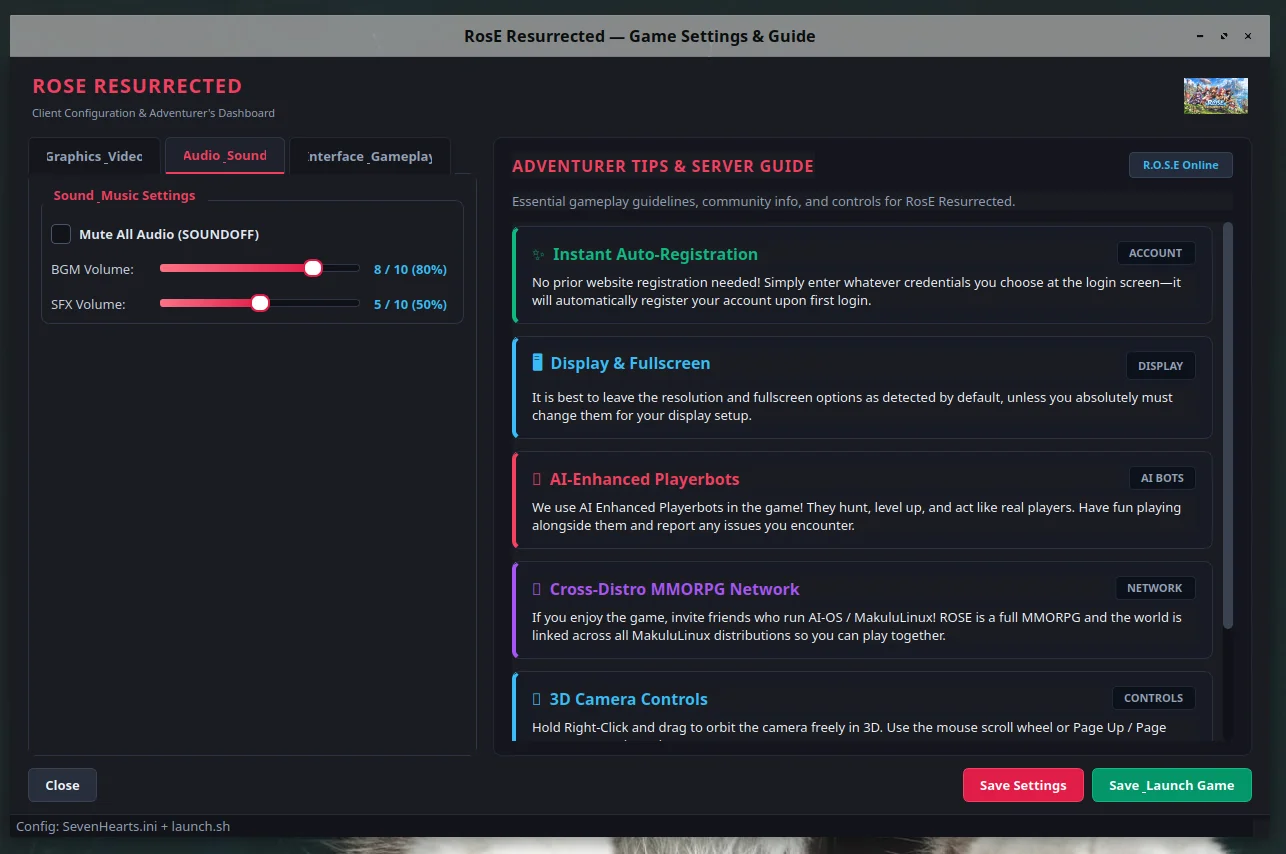
Task: Open the Interface_Gameplay tab
Action: pos(370,156)
